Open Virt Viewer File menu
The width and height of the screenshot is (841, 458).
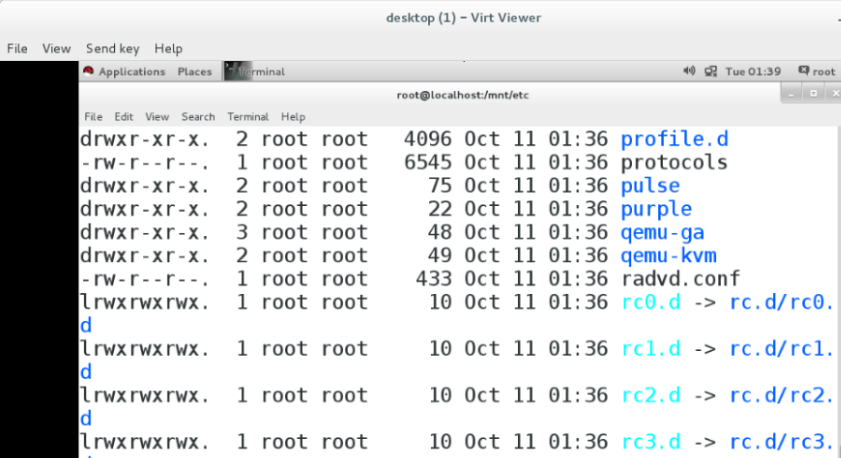[x=17, y=49]
